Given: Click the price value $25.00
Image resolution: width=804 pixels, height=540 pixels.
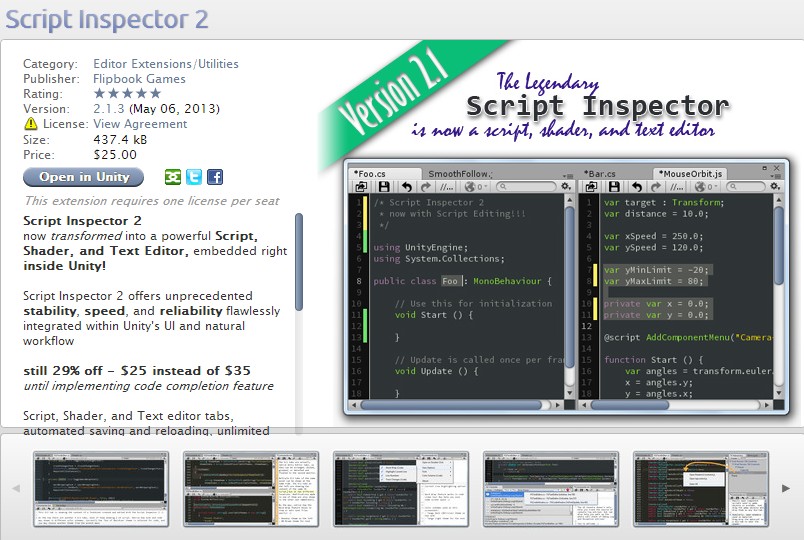Looking at the screenshot, I should pos(115,154).
